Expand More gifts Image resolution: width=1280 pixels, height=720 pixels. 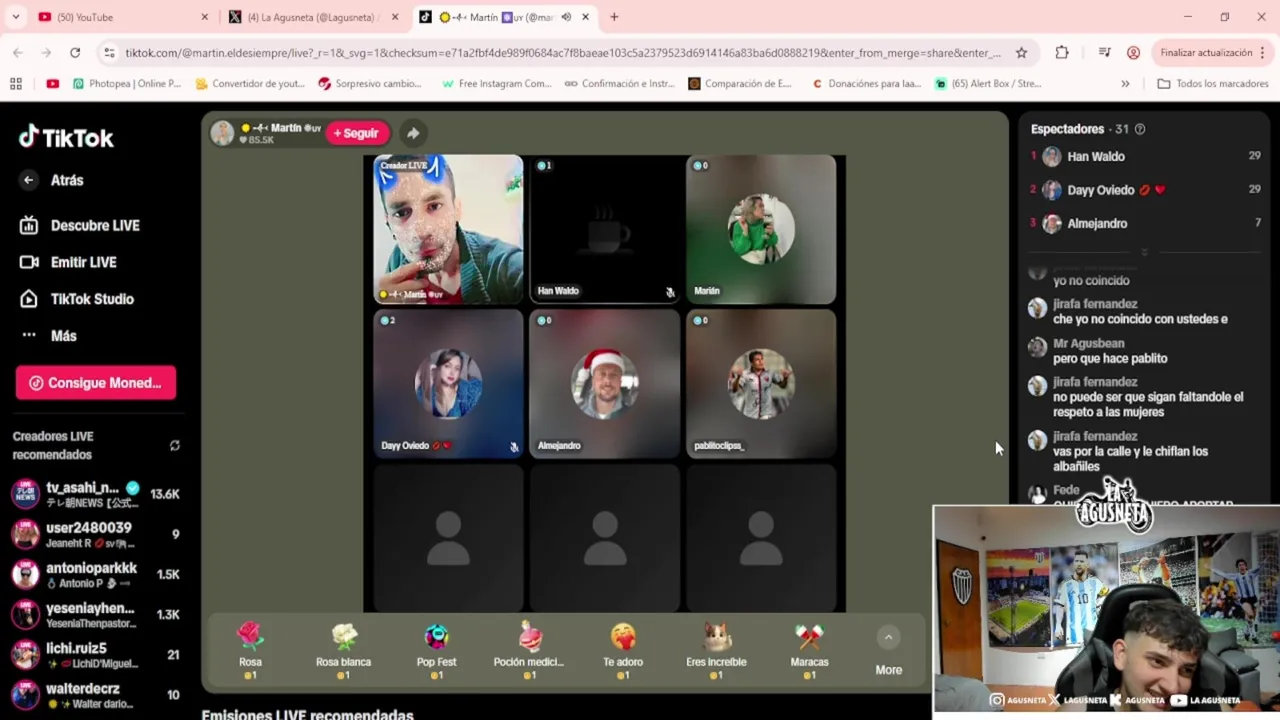(x=888, y=651)
